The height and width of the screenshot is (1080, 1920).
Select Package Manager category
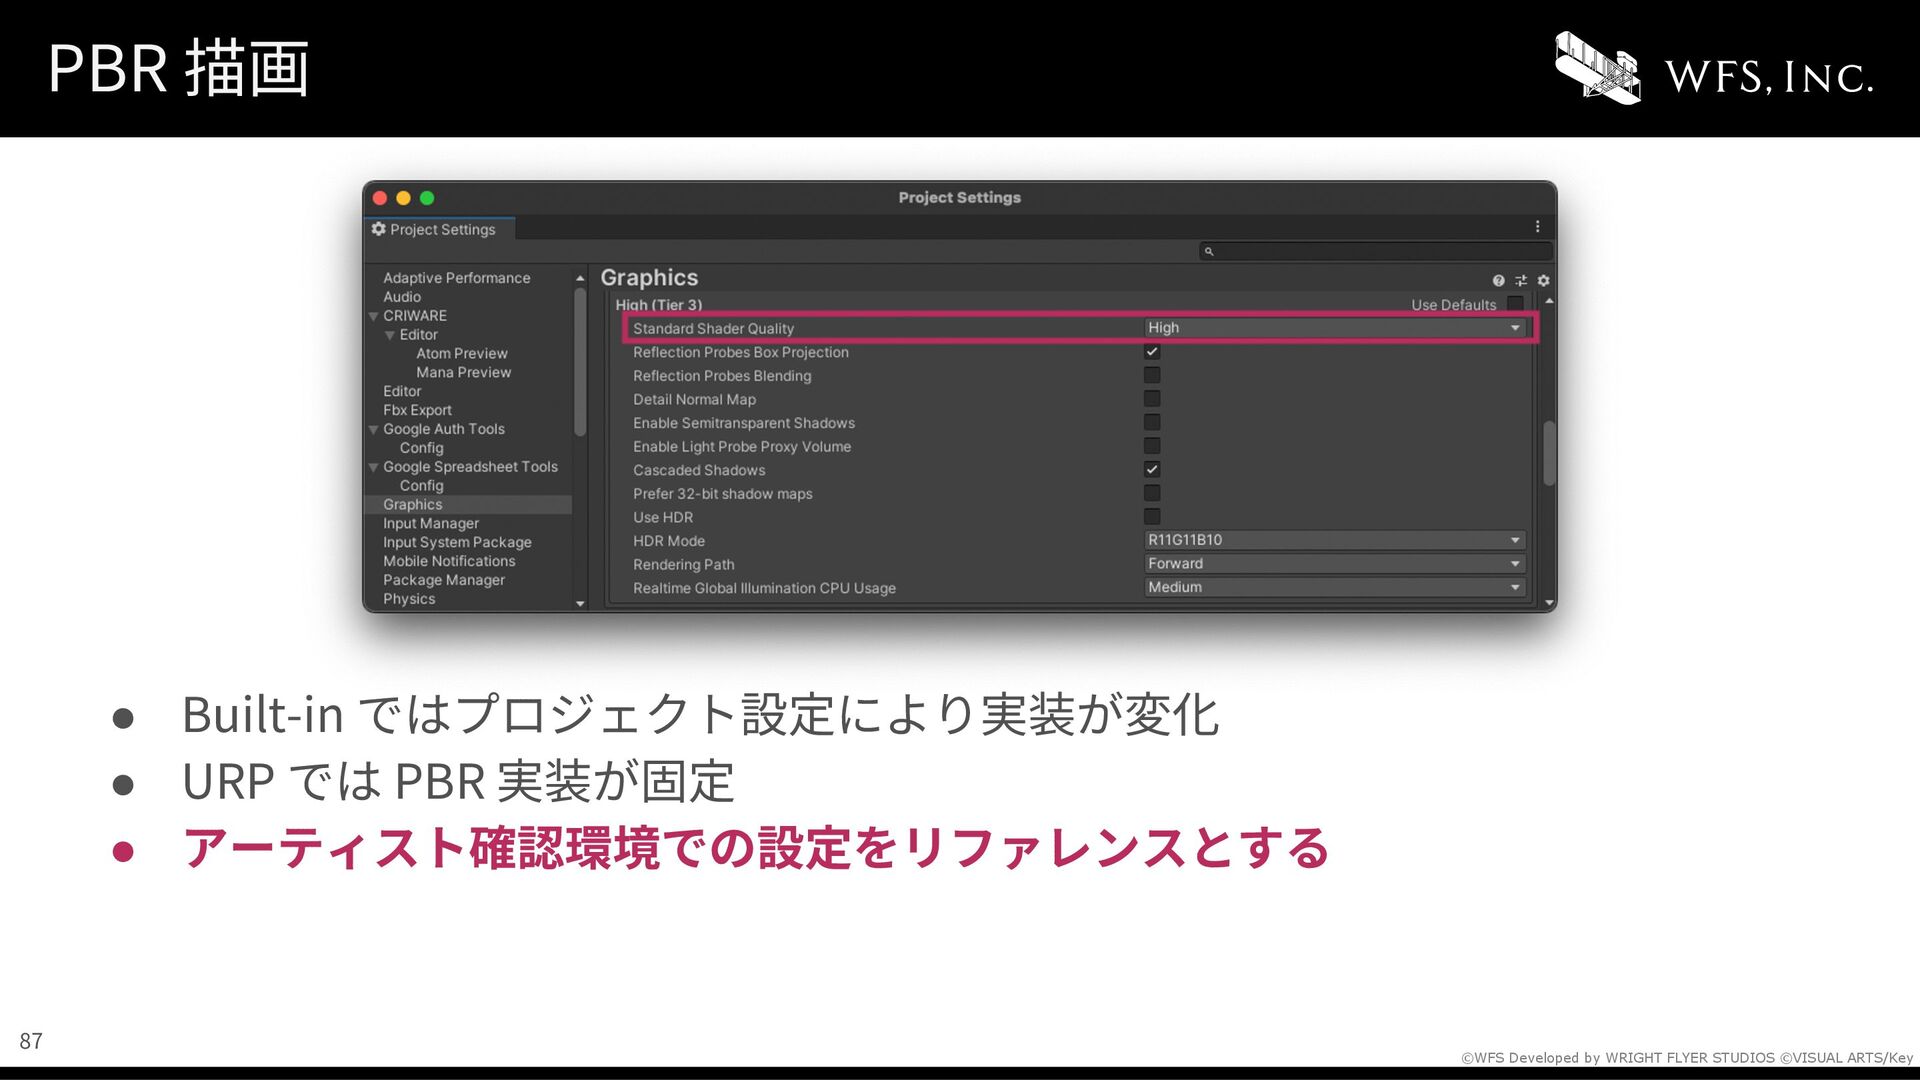[x=444, y=581]
